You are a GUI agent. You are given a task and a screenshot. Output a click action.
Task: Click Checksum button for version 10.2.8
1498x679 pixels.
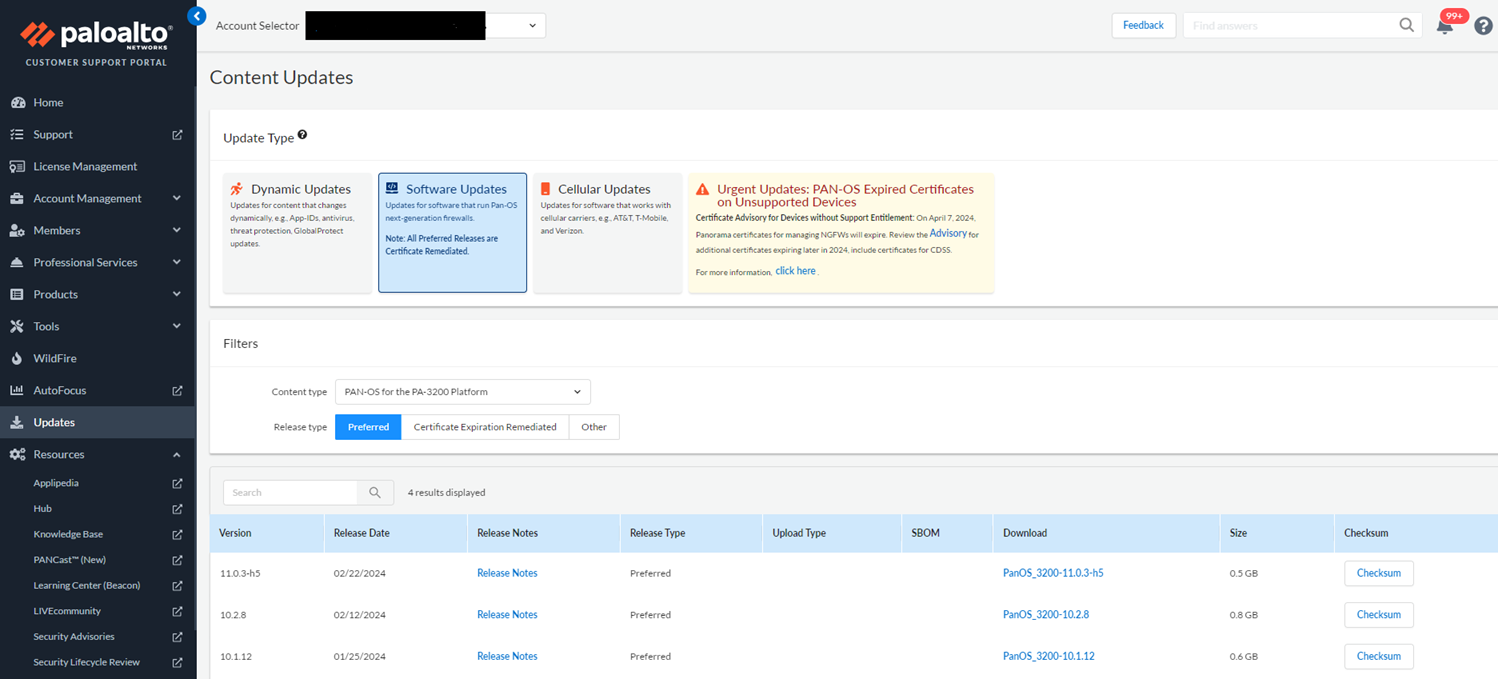tap(1378, 615)
